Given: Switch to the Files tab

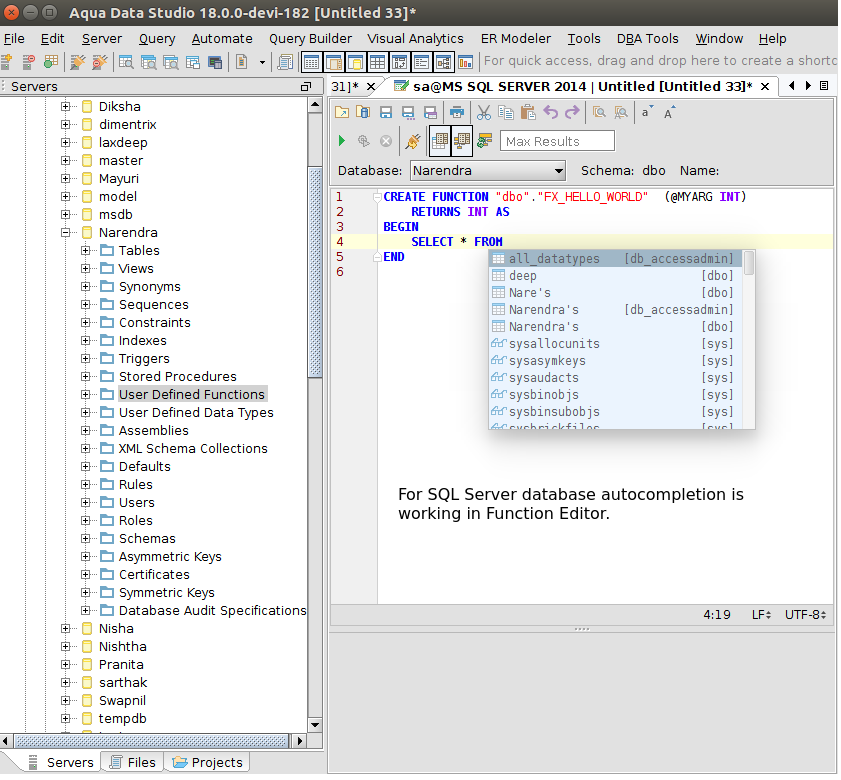Looking at the screenshot, I should tap(133, 763).
